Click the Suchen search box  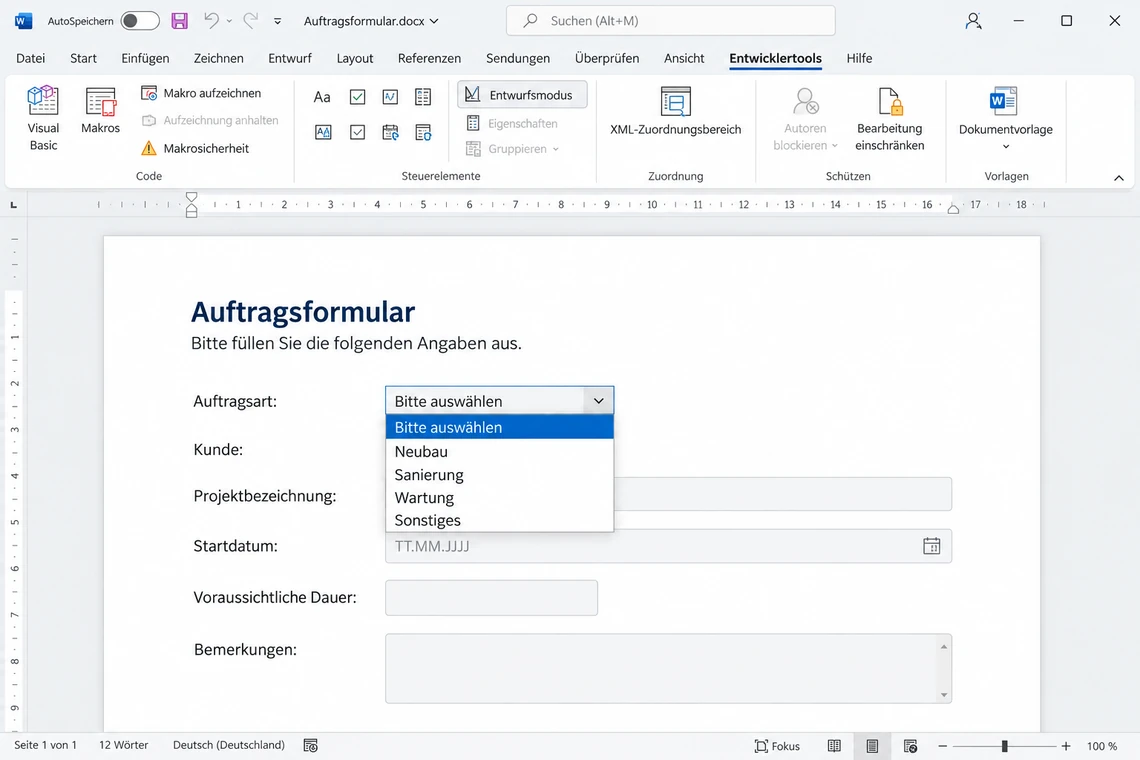coord(670,20)
